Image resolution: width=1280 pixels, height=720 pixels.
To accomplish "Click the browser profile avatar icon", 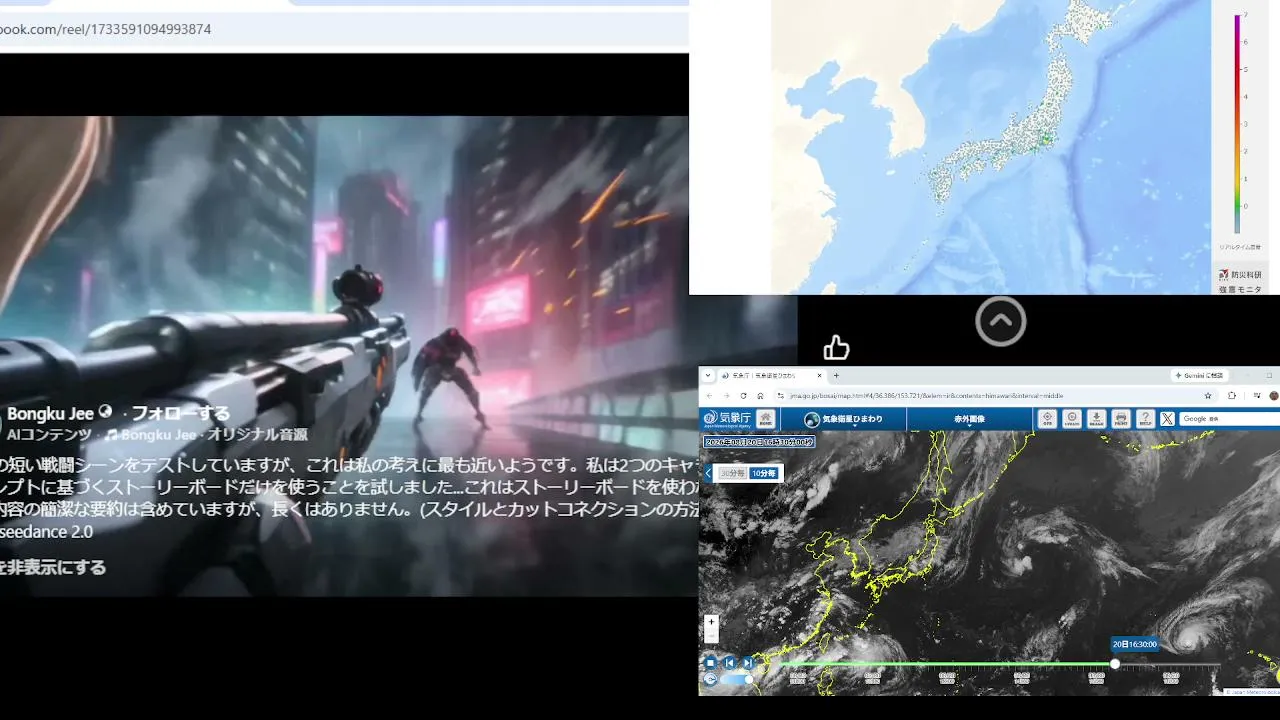I will (1273, 396).
